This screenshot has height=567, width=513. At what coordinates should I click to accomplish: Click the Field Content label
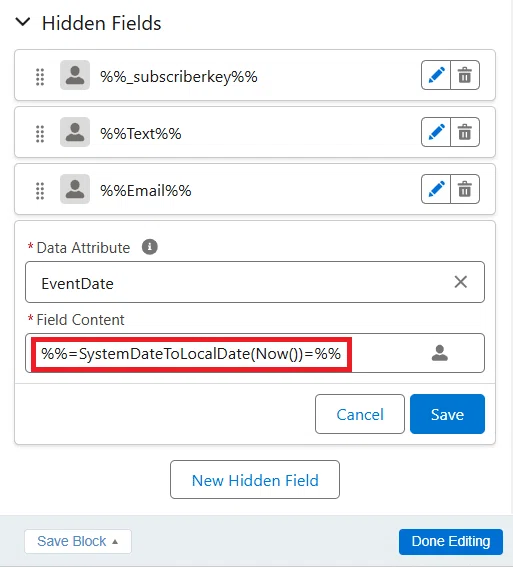click(80, 320)
